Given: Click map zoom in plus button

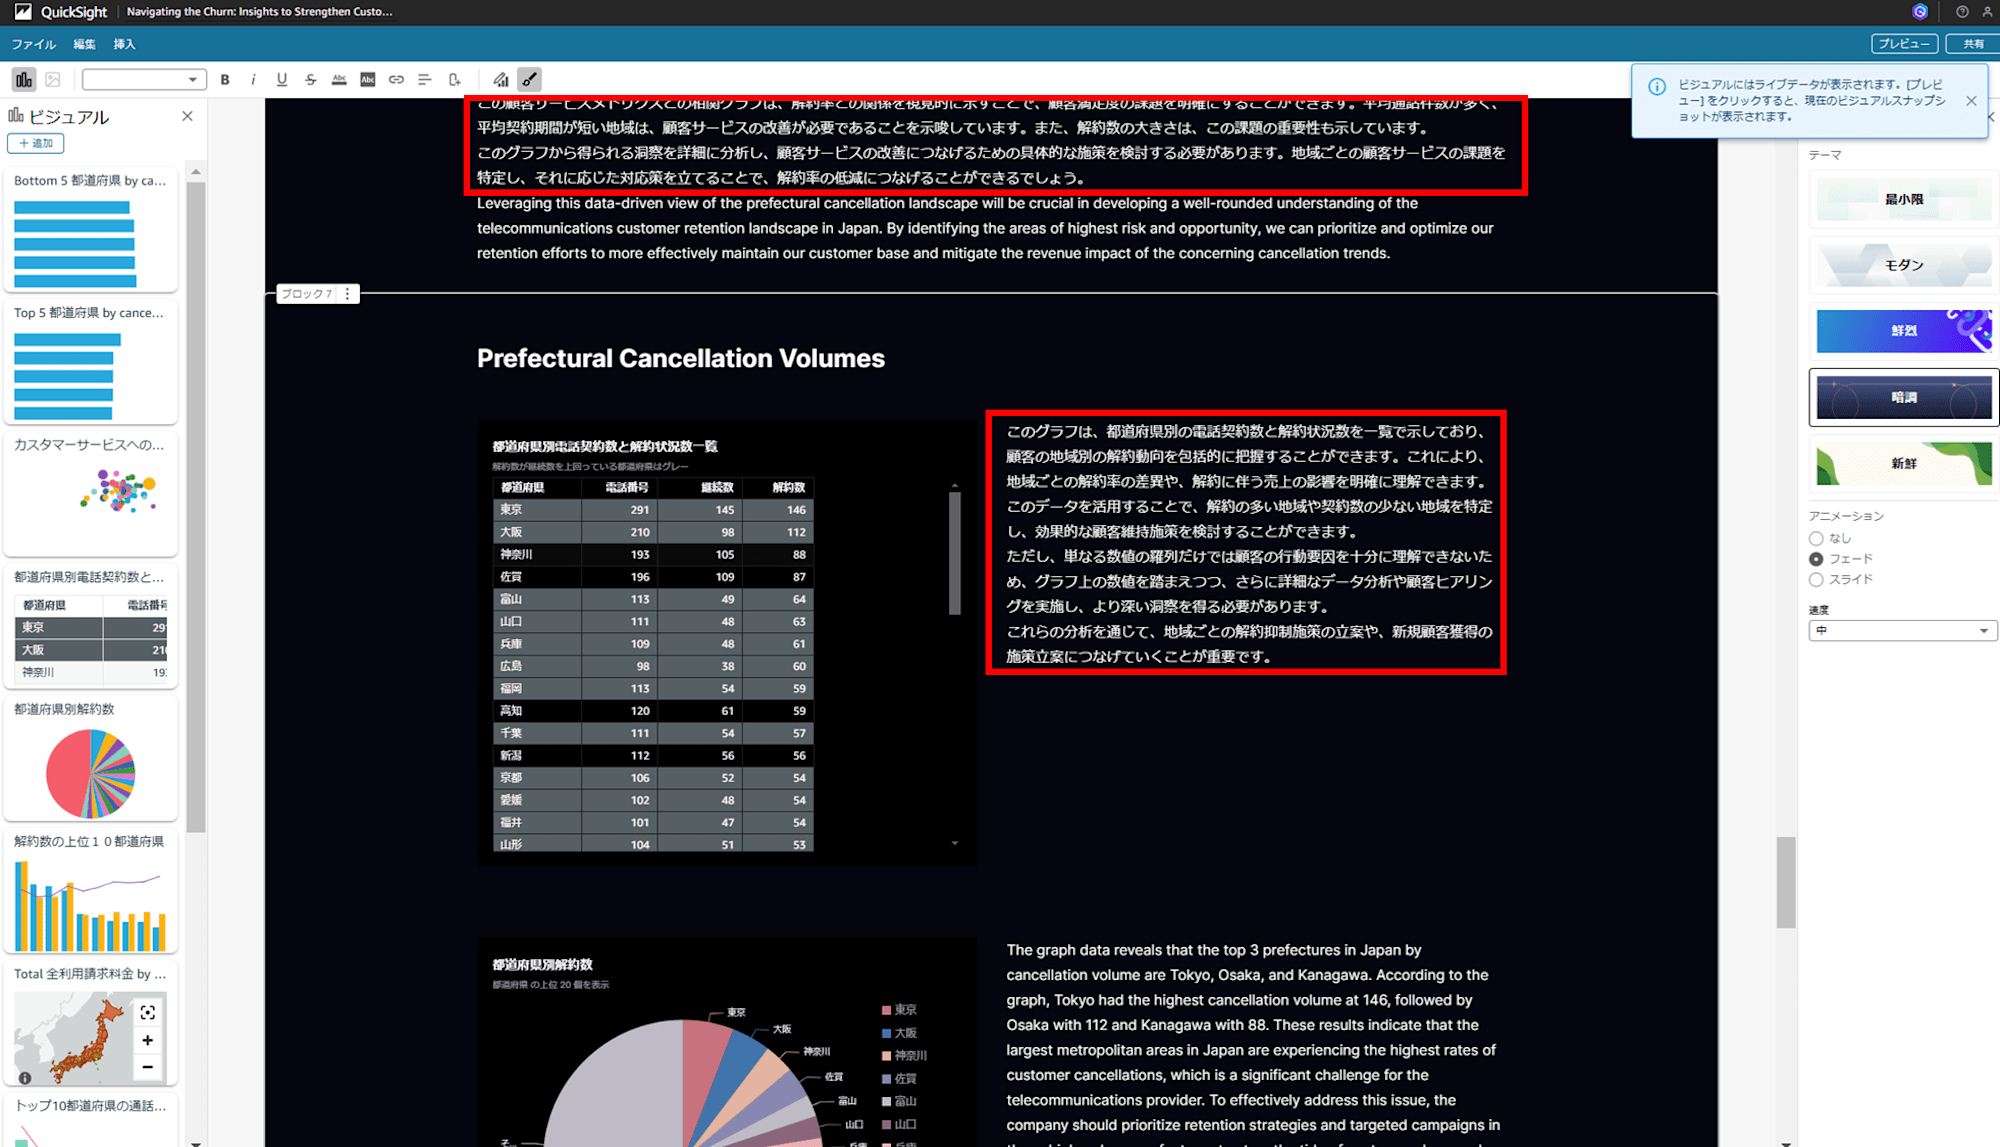Looking at the screenshot, I should [147, 1040].
